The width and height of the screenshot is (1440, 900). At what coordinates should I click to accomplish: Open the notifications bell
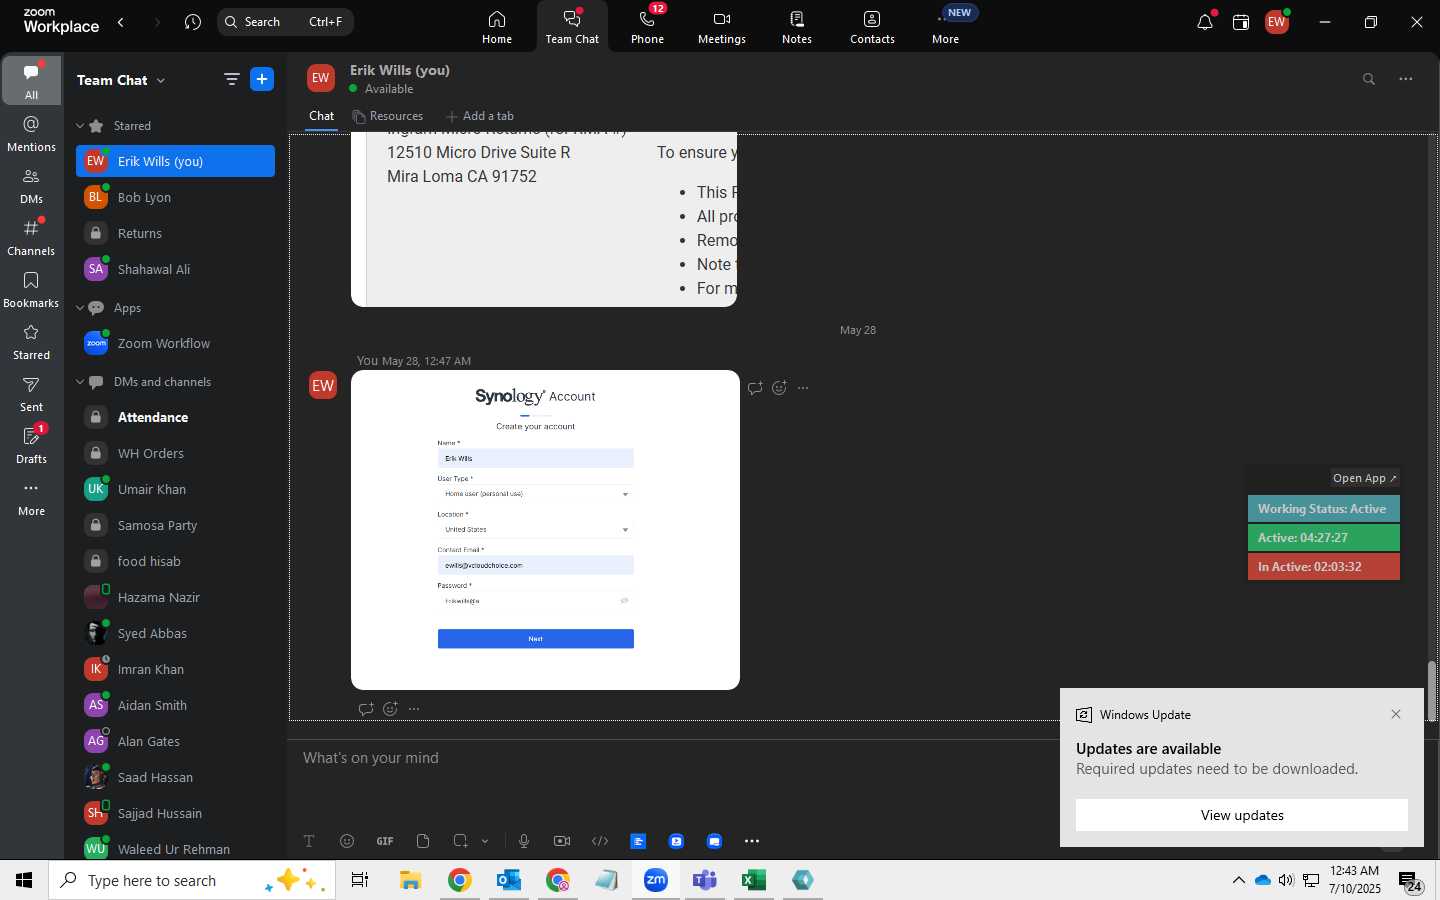point(1205,22)
